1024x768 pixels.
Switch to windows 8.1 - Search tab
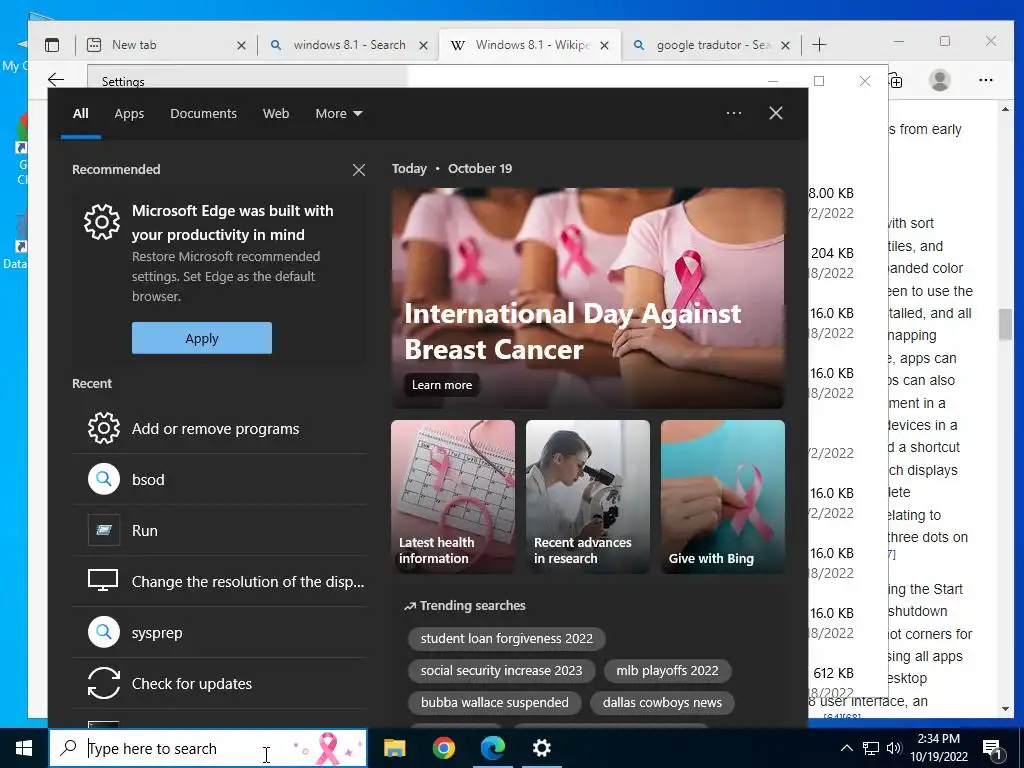(349, 45)
